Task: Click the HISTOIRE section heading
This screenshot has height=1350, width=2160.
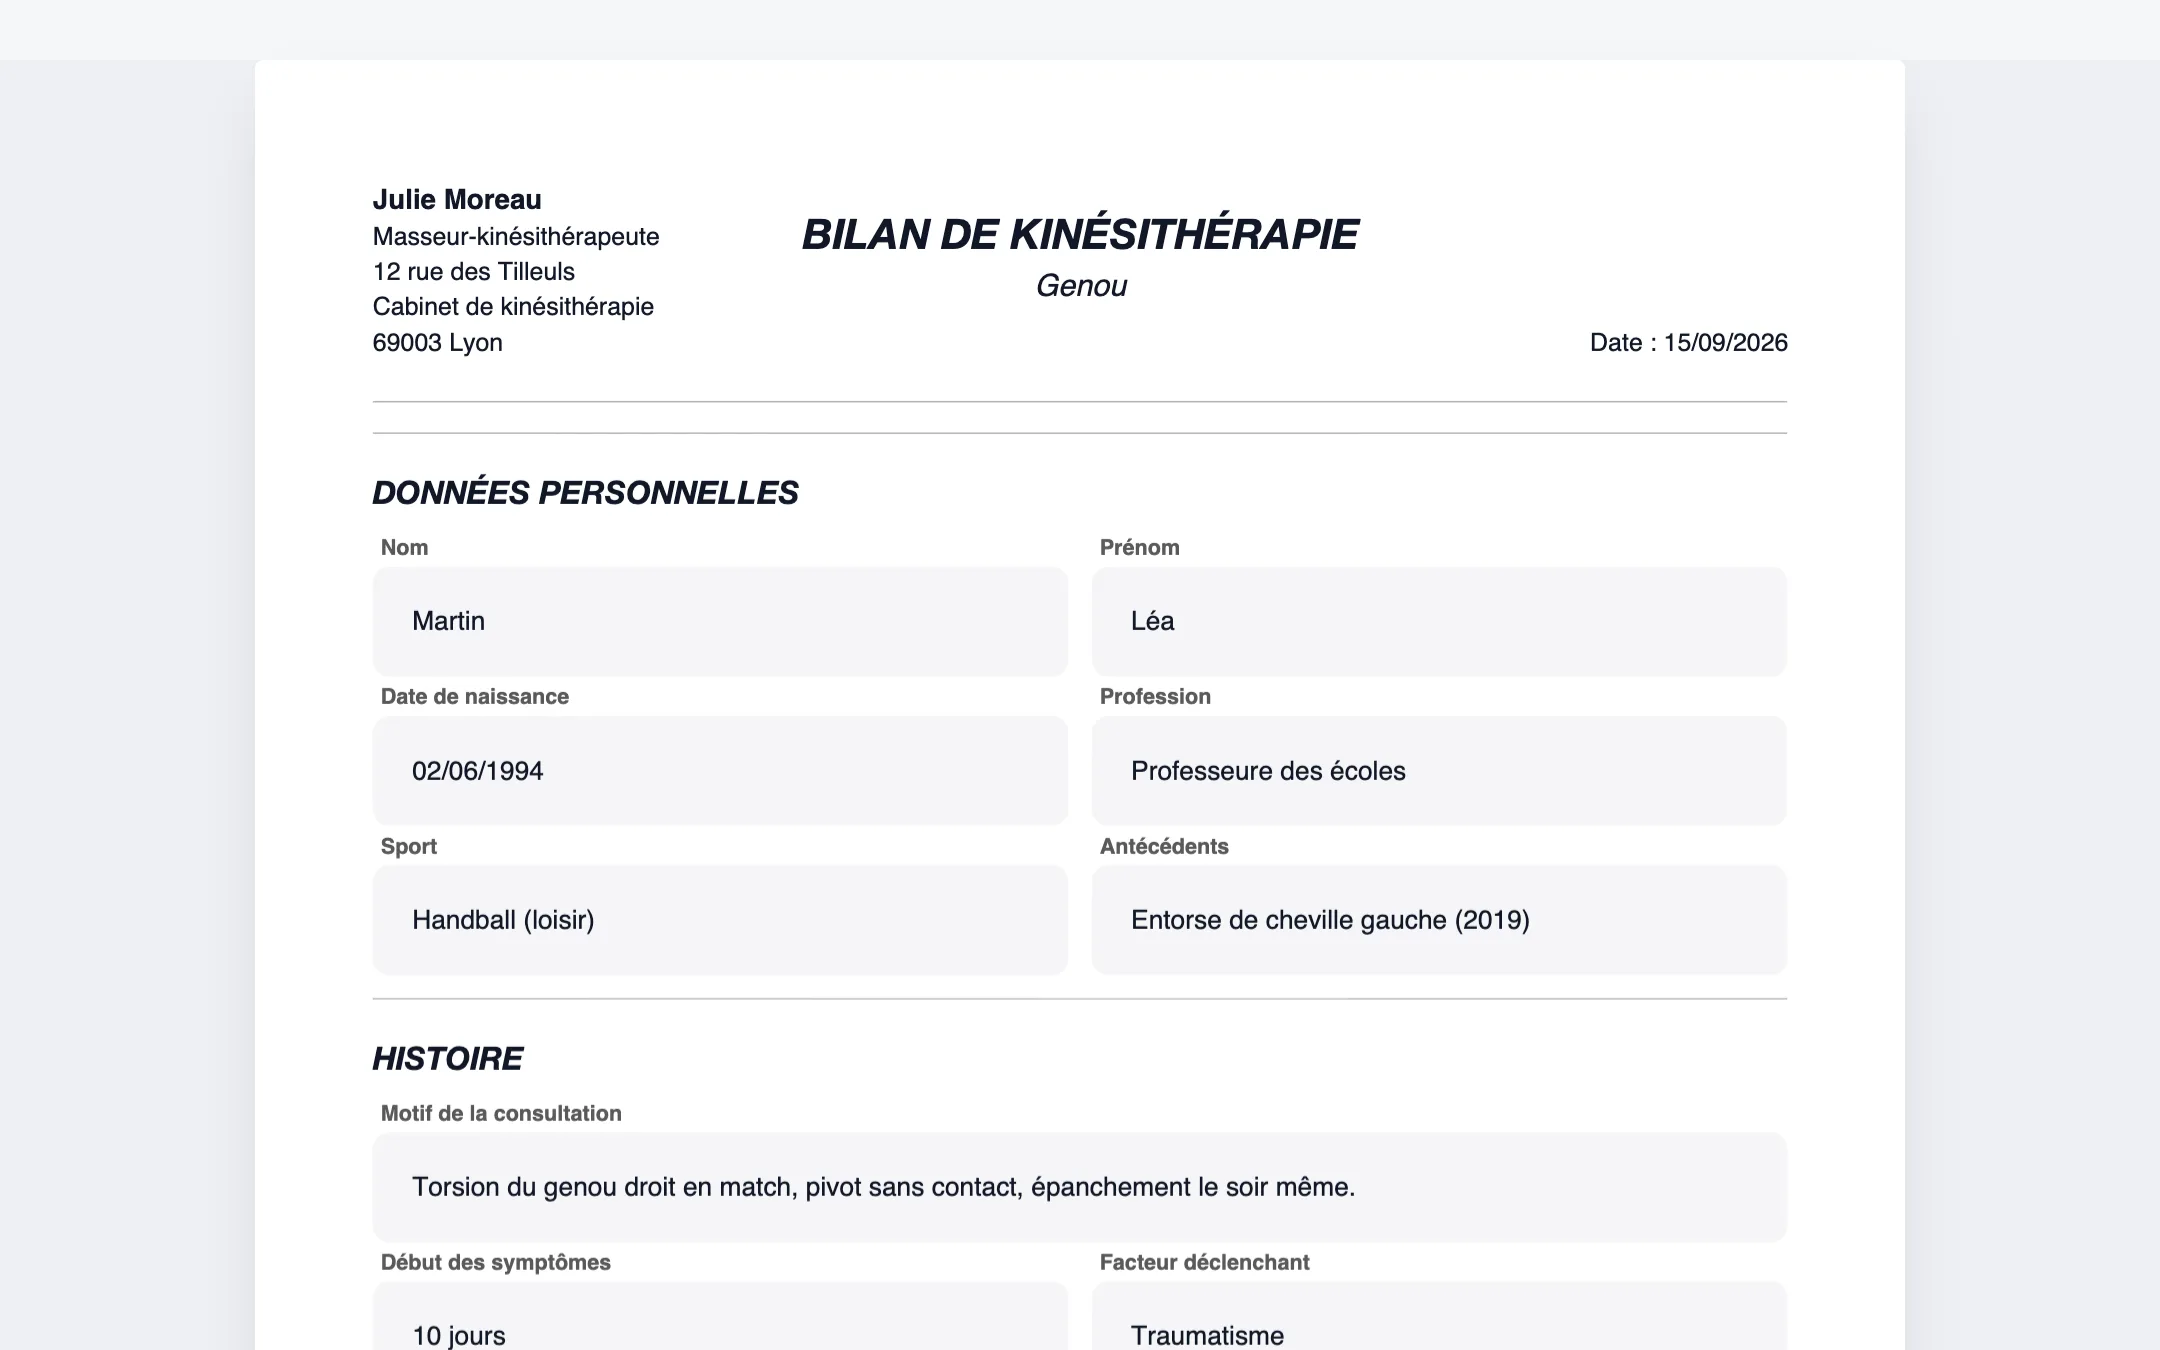Action: coord(447,1059)
